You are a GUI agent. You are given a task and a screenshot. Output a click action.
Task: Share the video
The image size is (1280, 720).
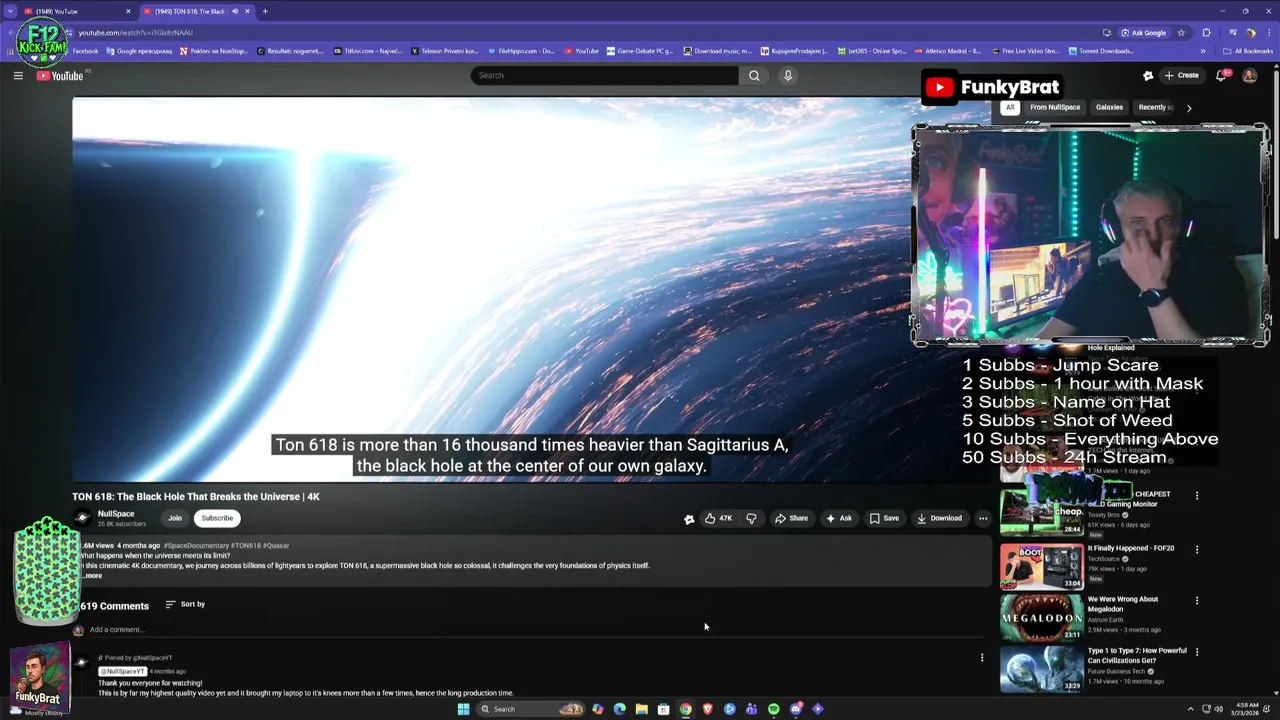[791, 518]
